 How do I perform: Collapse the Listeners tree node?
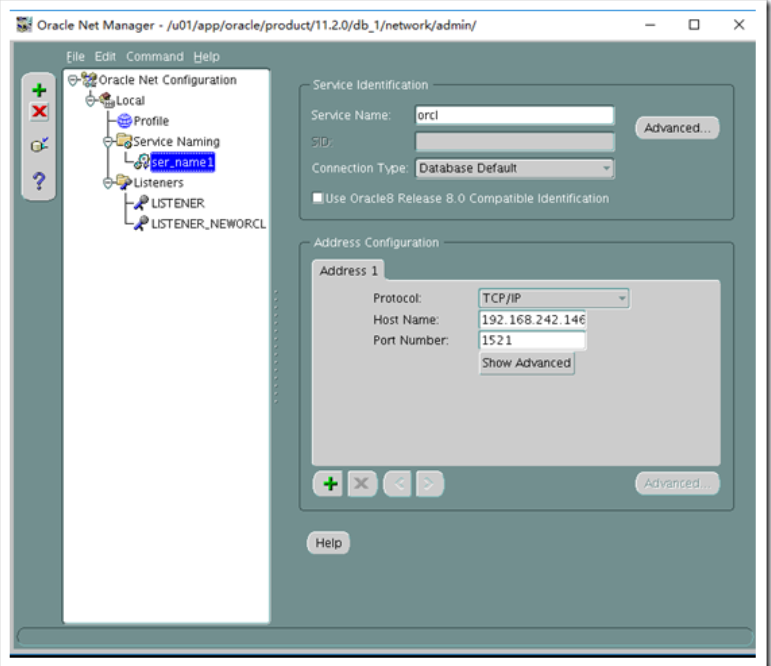tap(108, 183)
